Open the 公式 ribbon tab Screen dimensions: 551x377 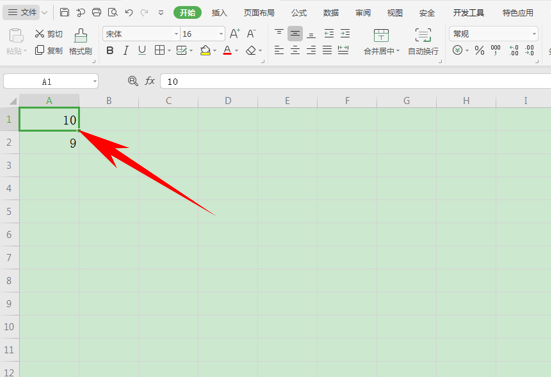click(x=299, y=13)
